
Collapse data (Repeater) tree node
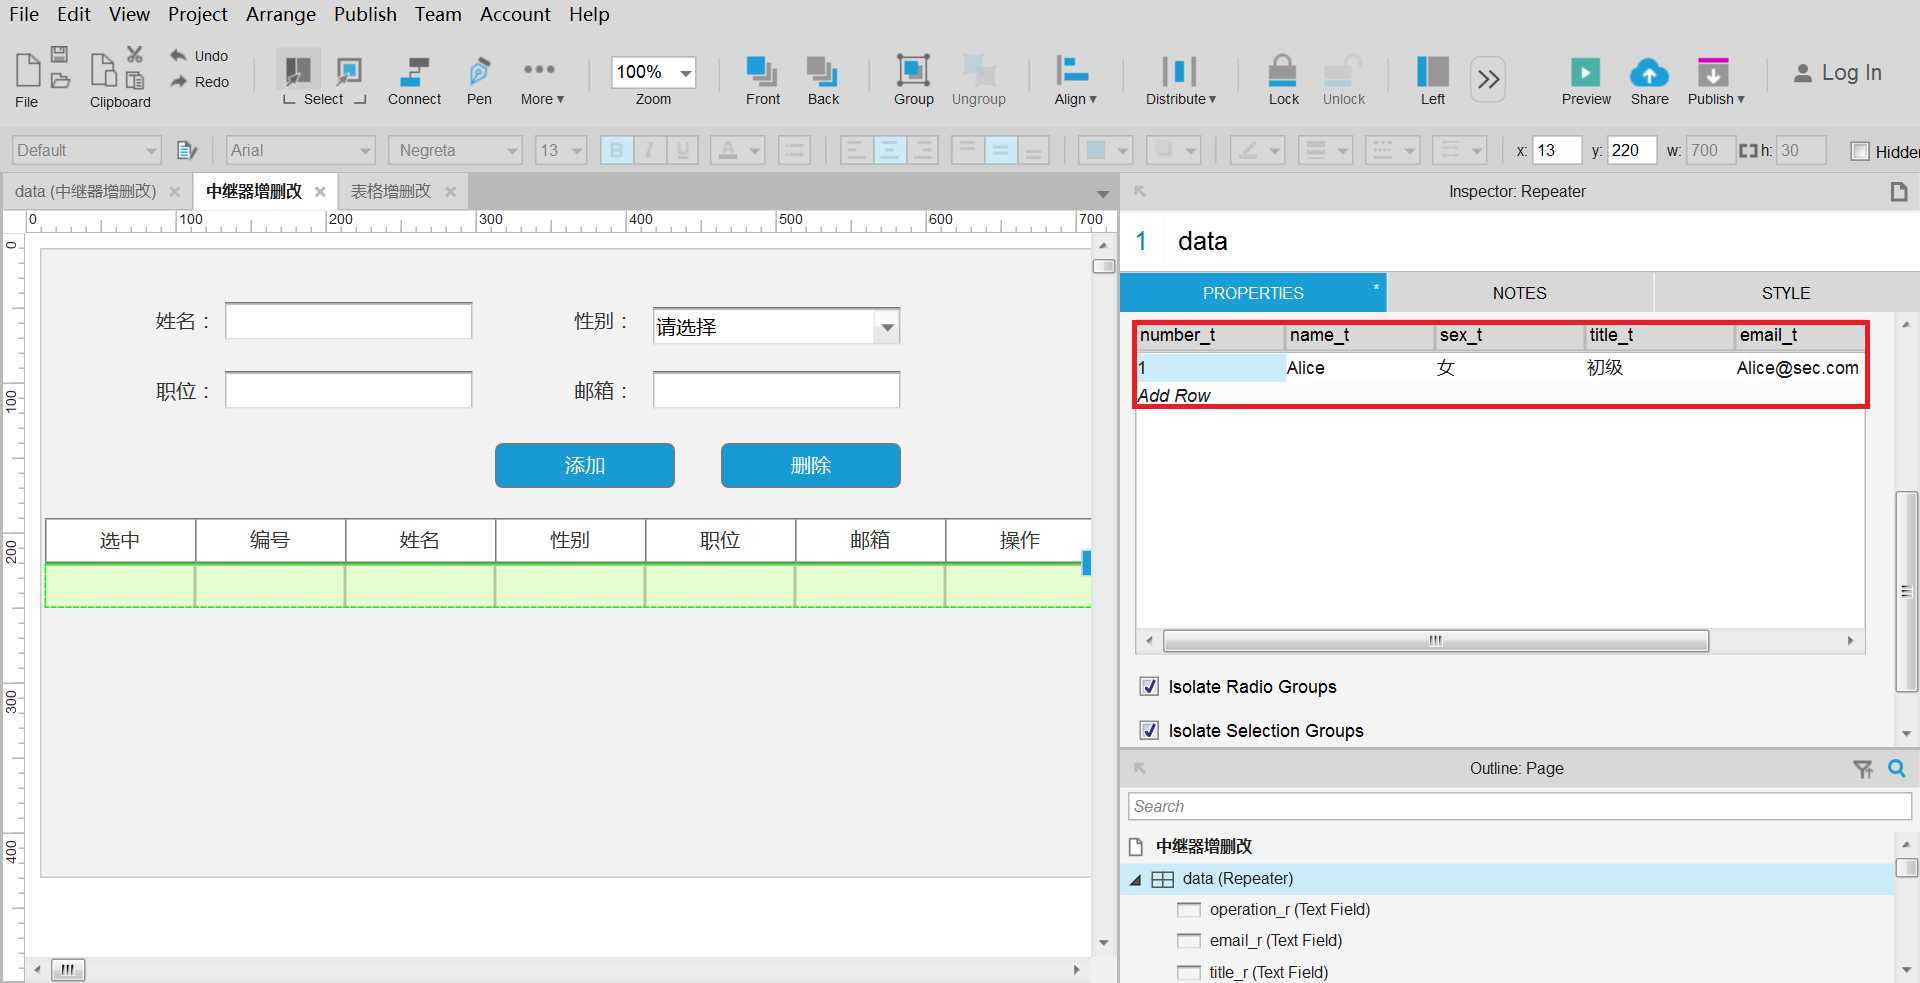1135,880
